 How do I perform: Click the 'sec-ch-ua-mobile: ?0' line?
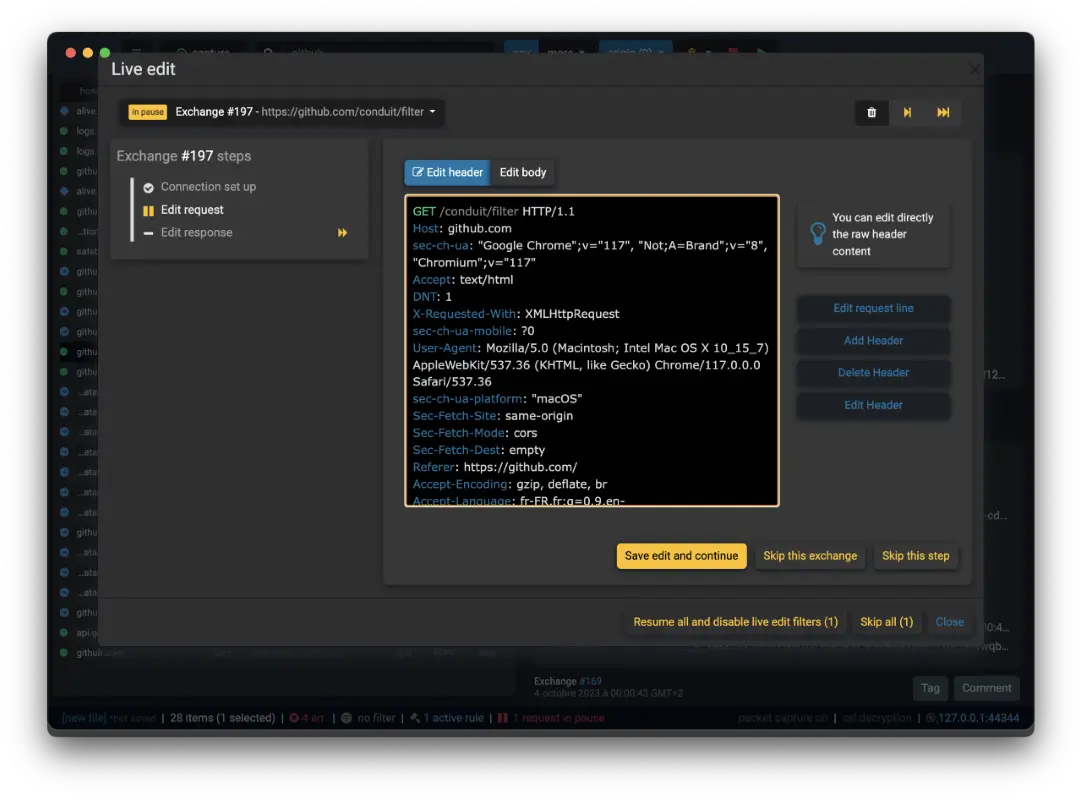coord(473,331)
